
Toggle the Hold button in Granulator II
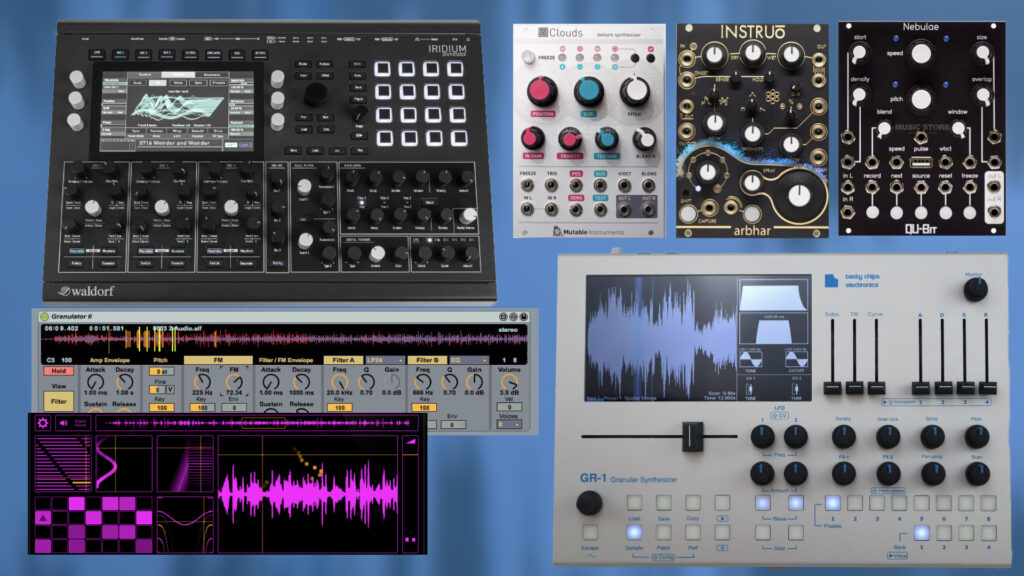[x=58, y=371]
